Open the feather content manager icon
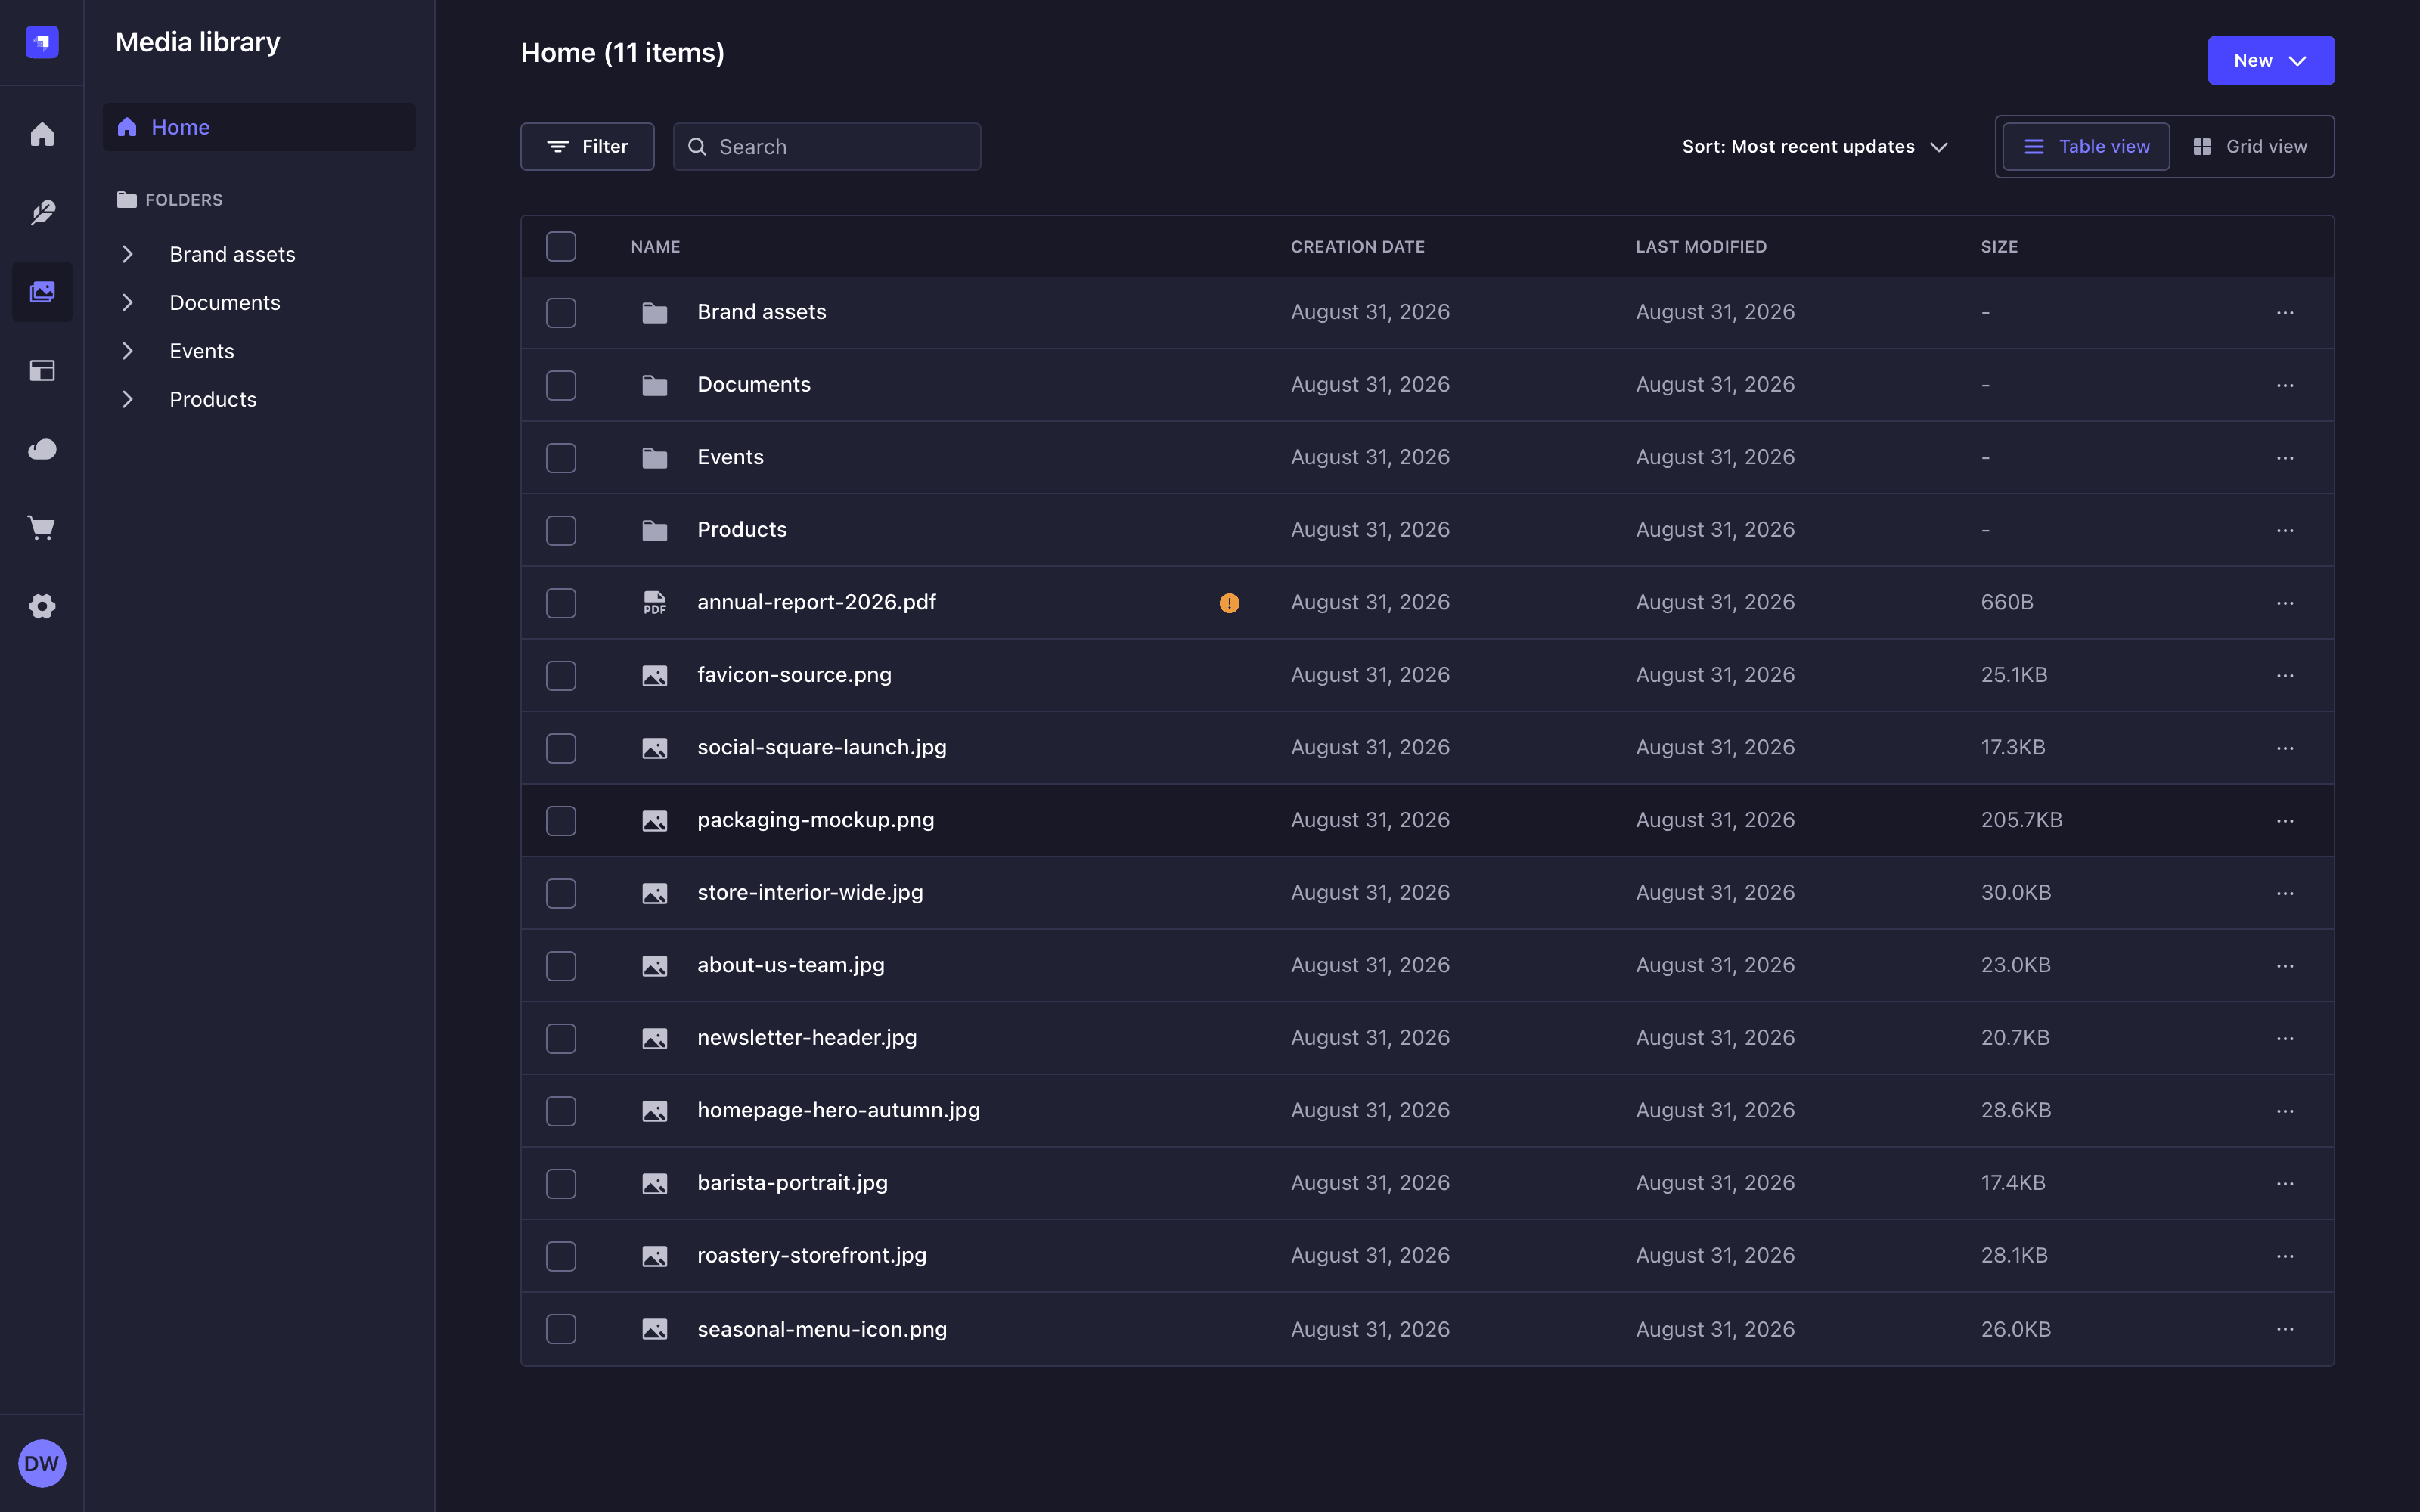2420x1512 pixels. coord(42,212)
